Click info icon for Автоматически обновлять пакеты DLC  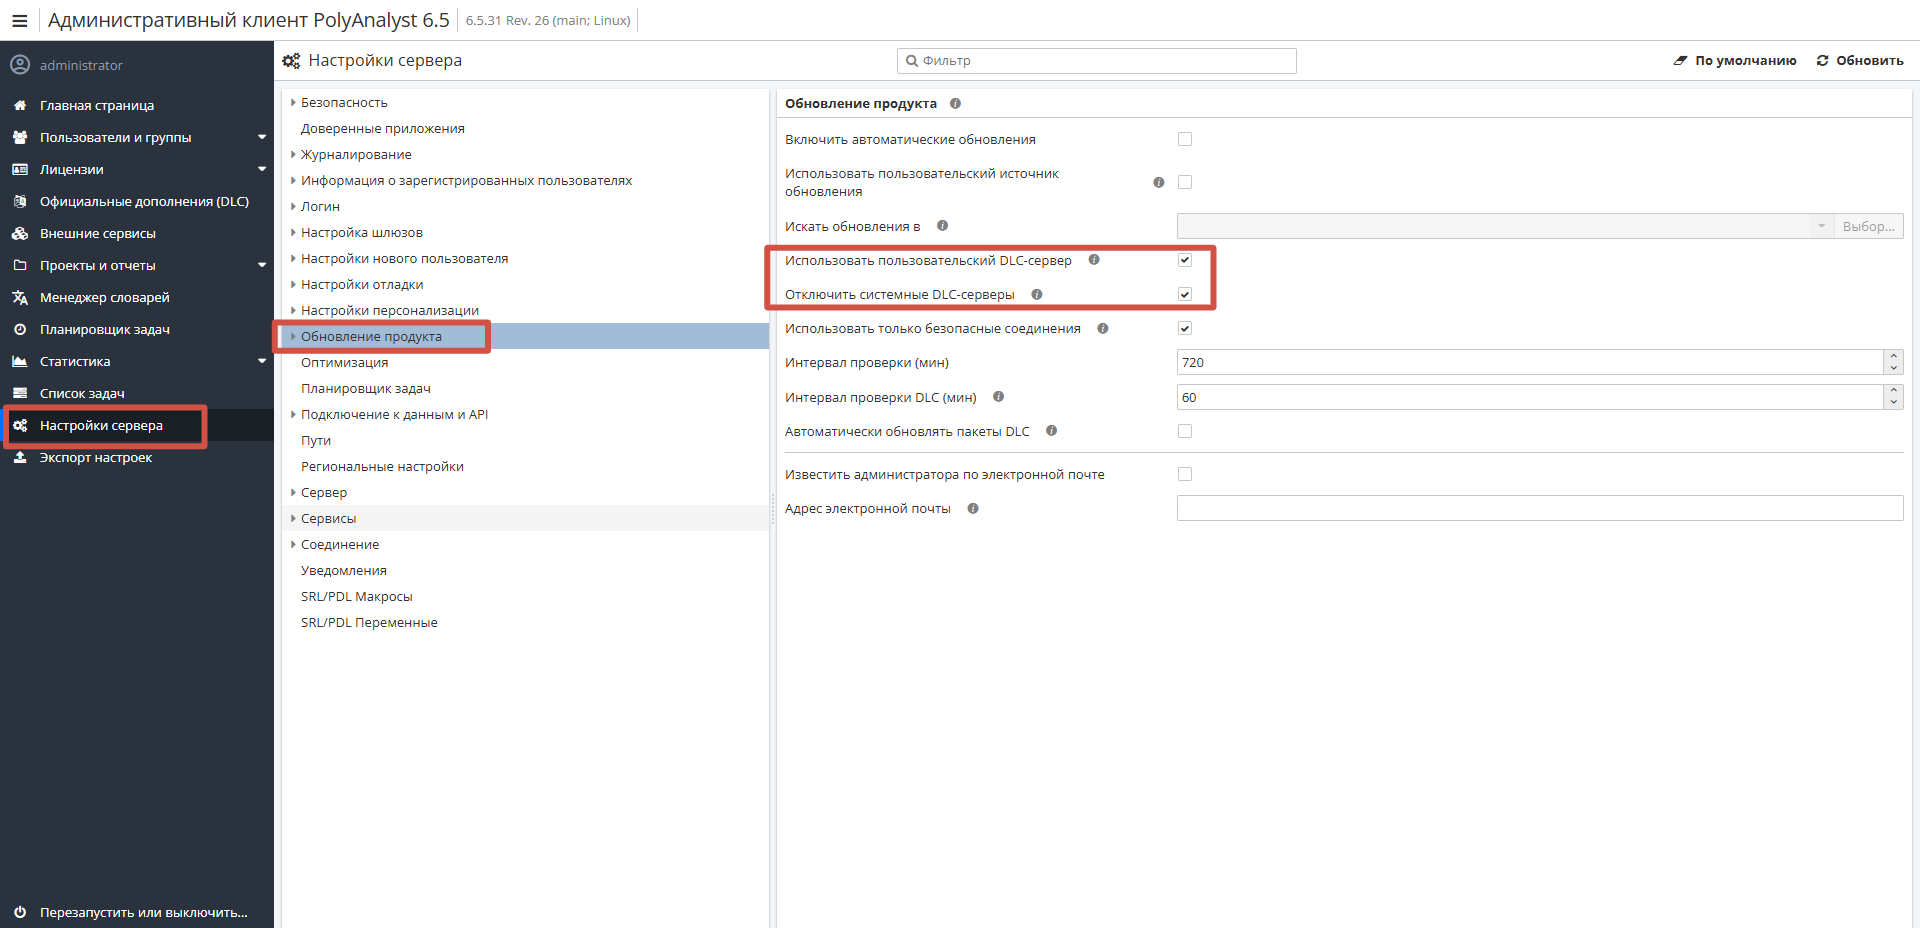tap(1051, 431)
